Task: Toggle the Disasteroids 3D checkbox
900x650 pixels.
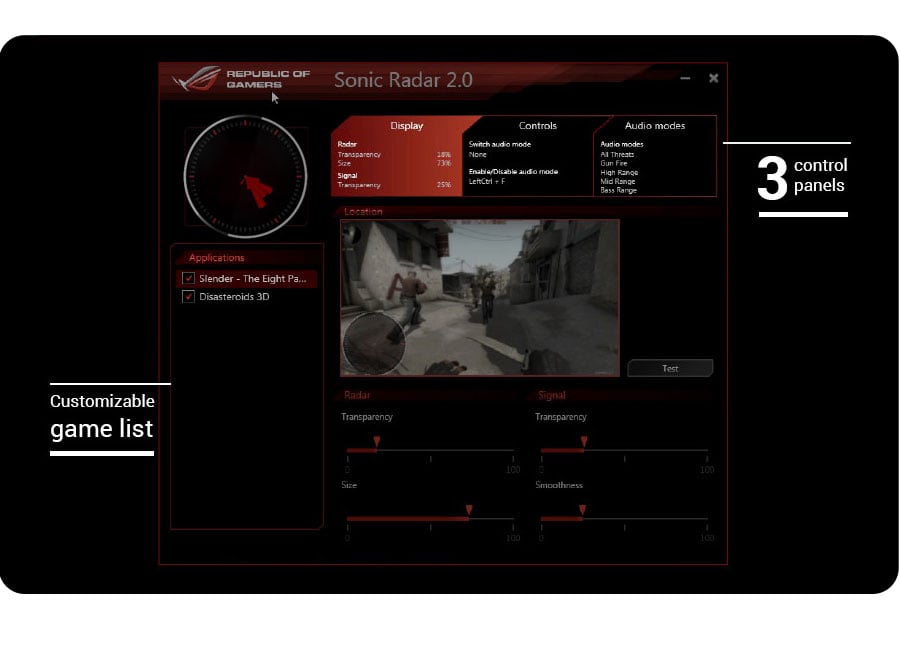Action: coord(188,297)
